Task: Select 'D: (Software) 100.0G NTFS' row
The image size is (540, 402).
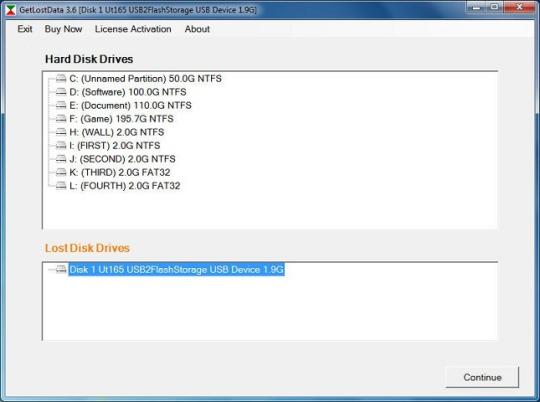Action: tap(128, 92)
